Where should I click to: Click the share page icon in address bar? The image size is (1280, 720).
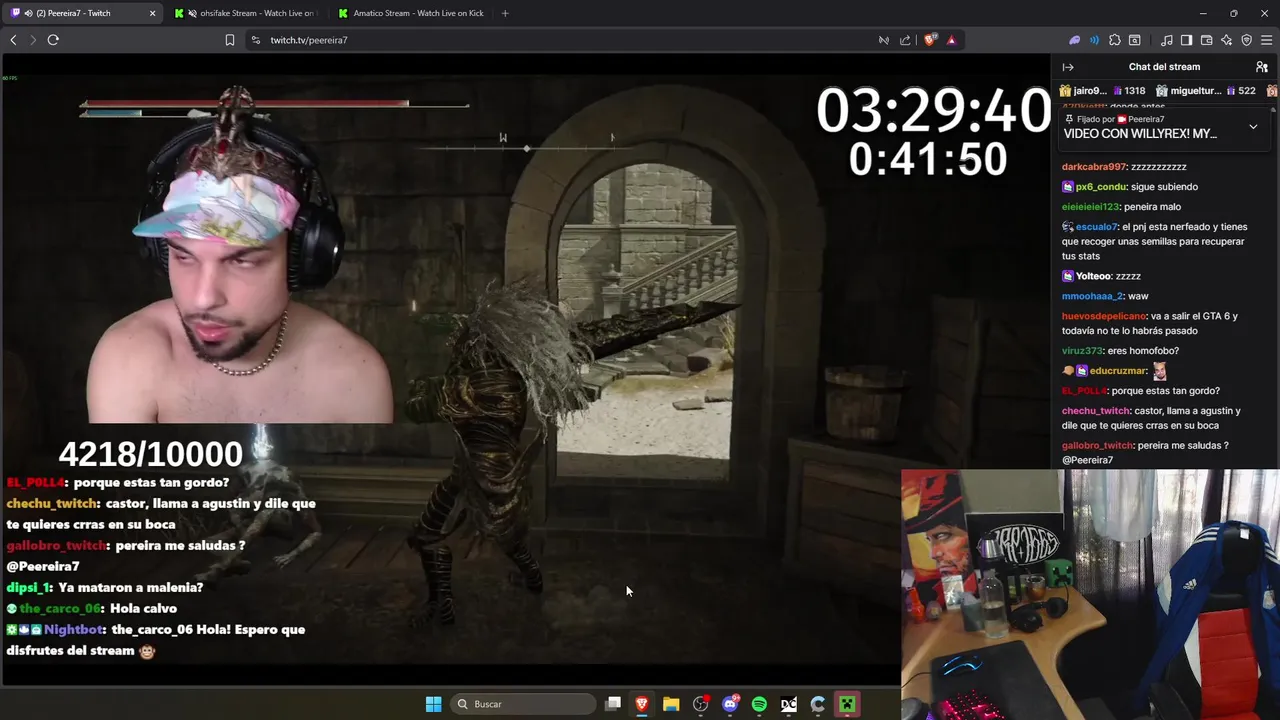click(x=905, y=40)
